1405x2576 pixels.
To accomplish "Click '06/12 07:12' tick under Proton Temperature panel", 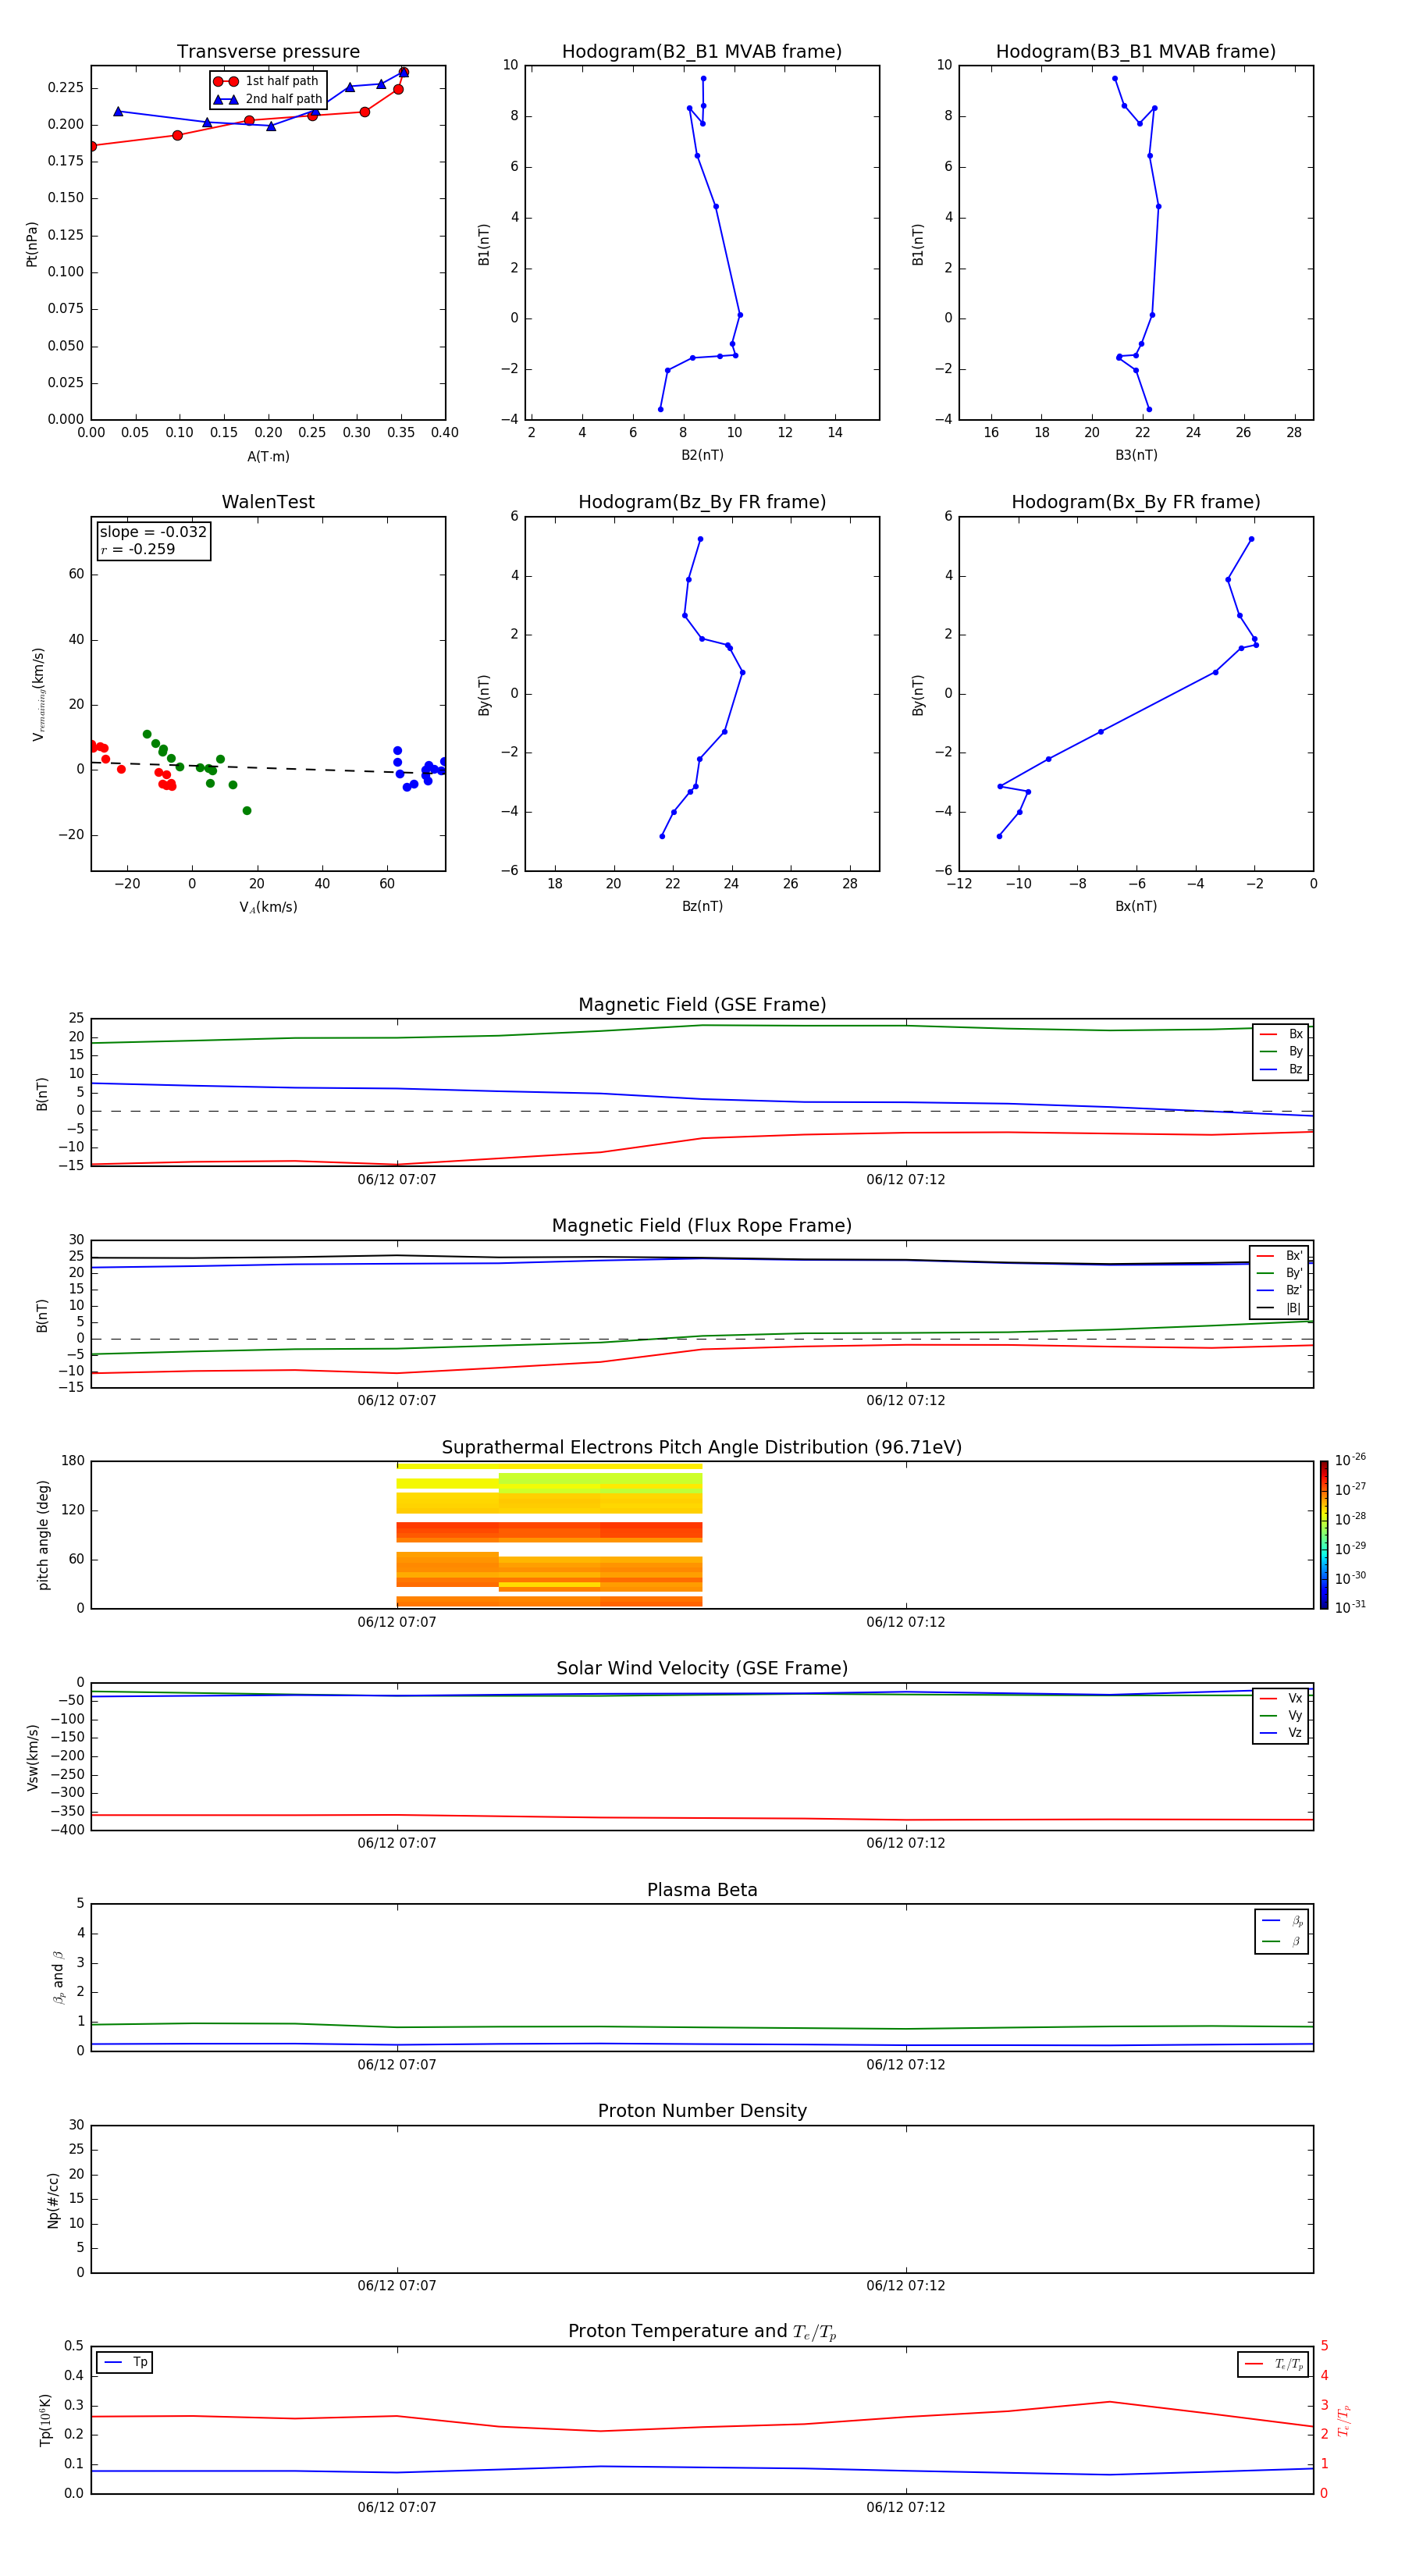I will [x=906, y=2508].
